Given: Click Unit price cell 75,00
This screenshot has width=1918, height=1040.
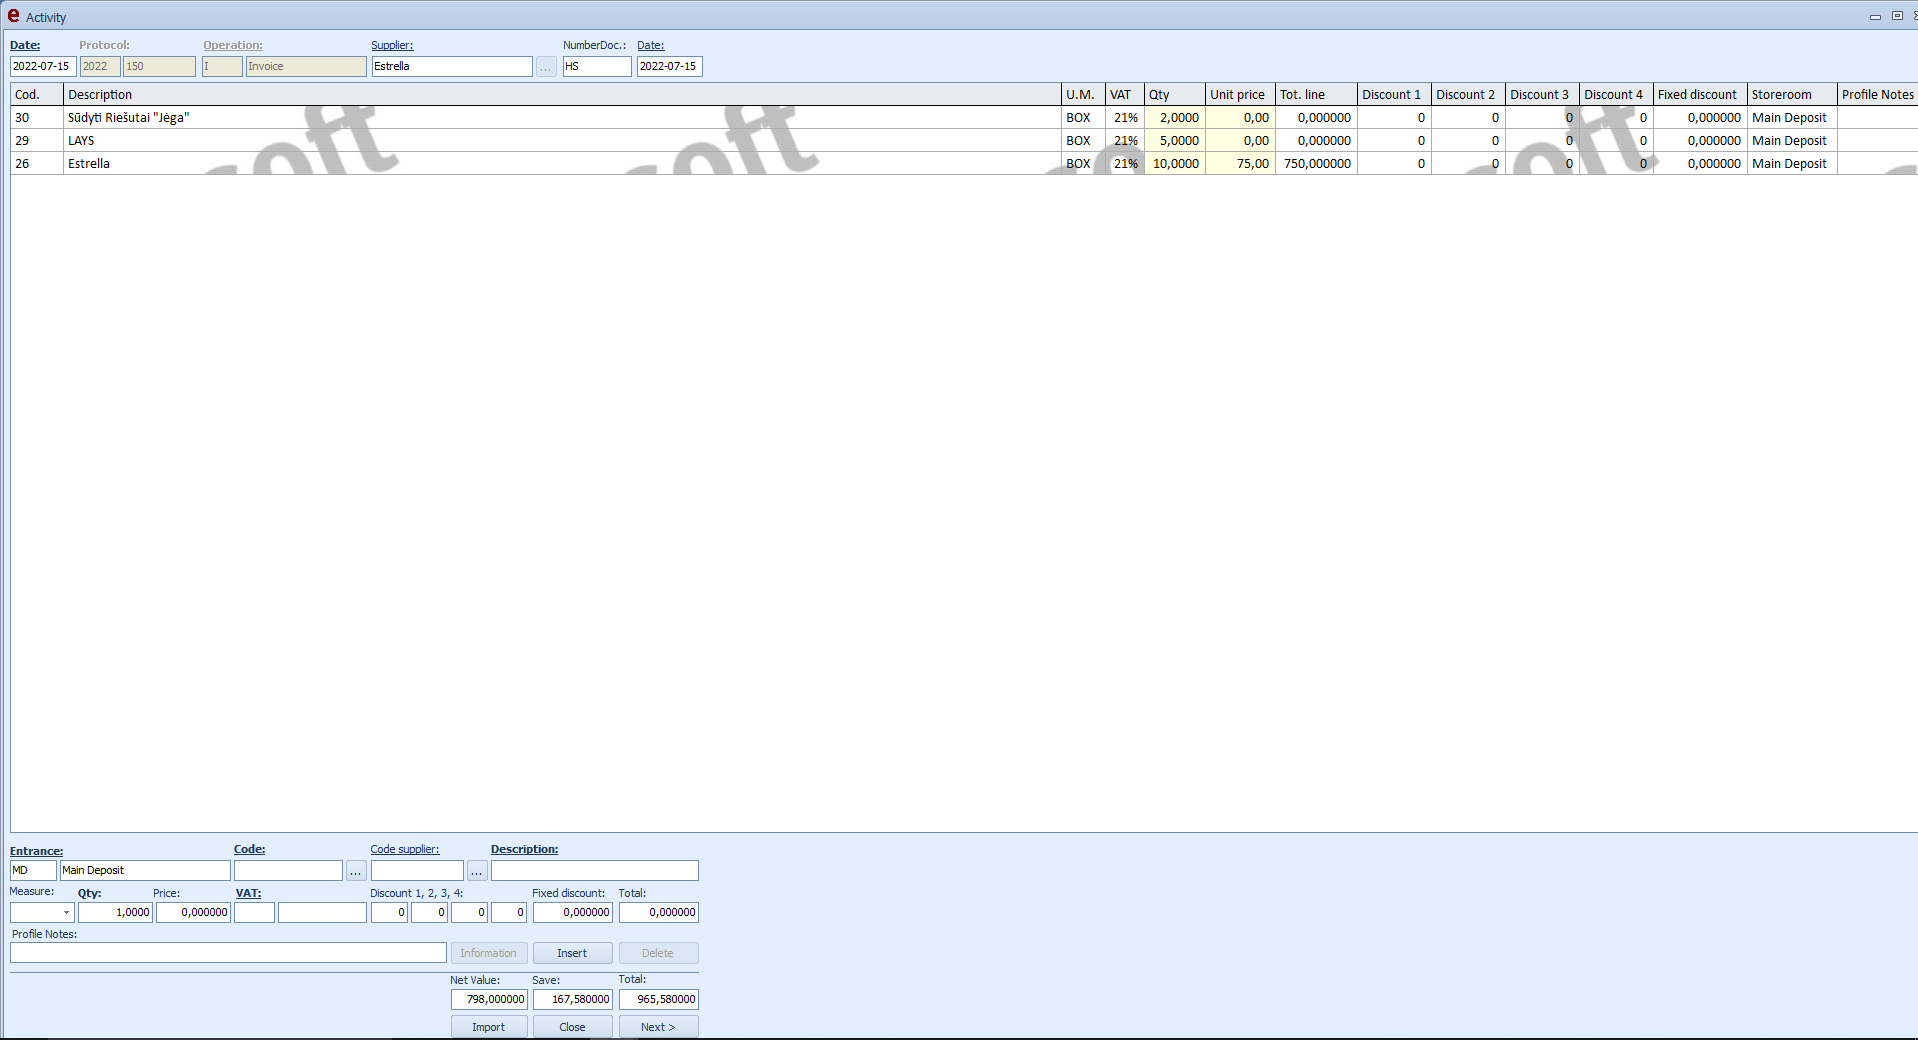Looking at the screenshot, I should click(1240, 164).
